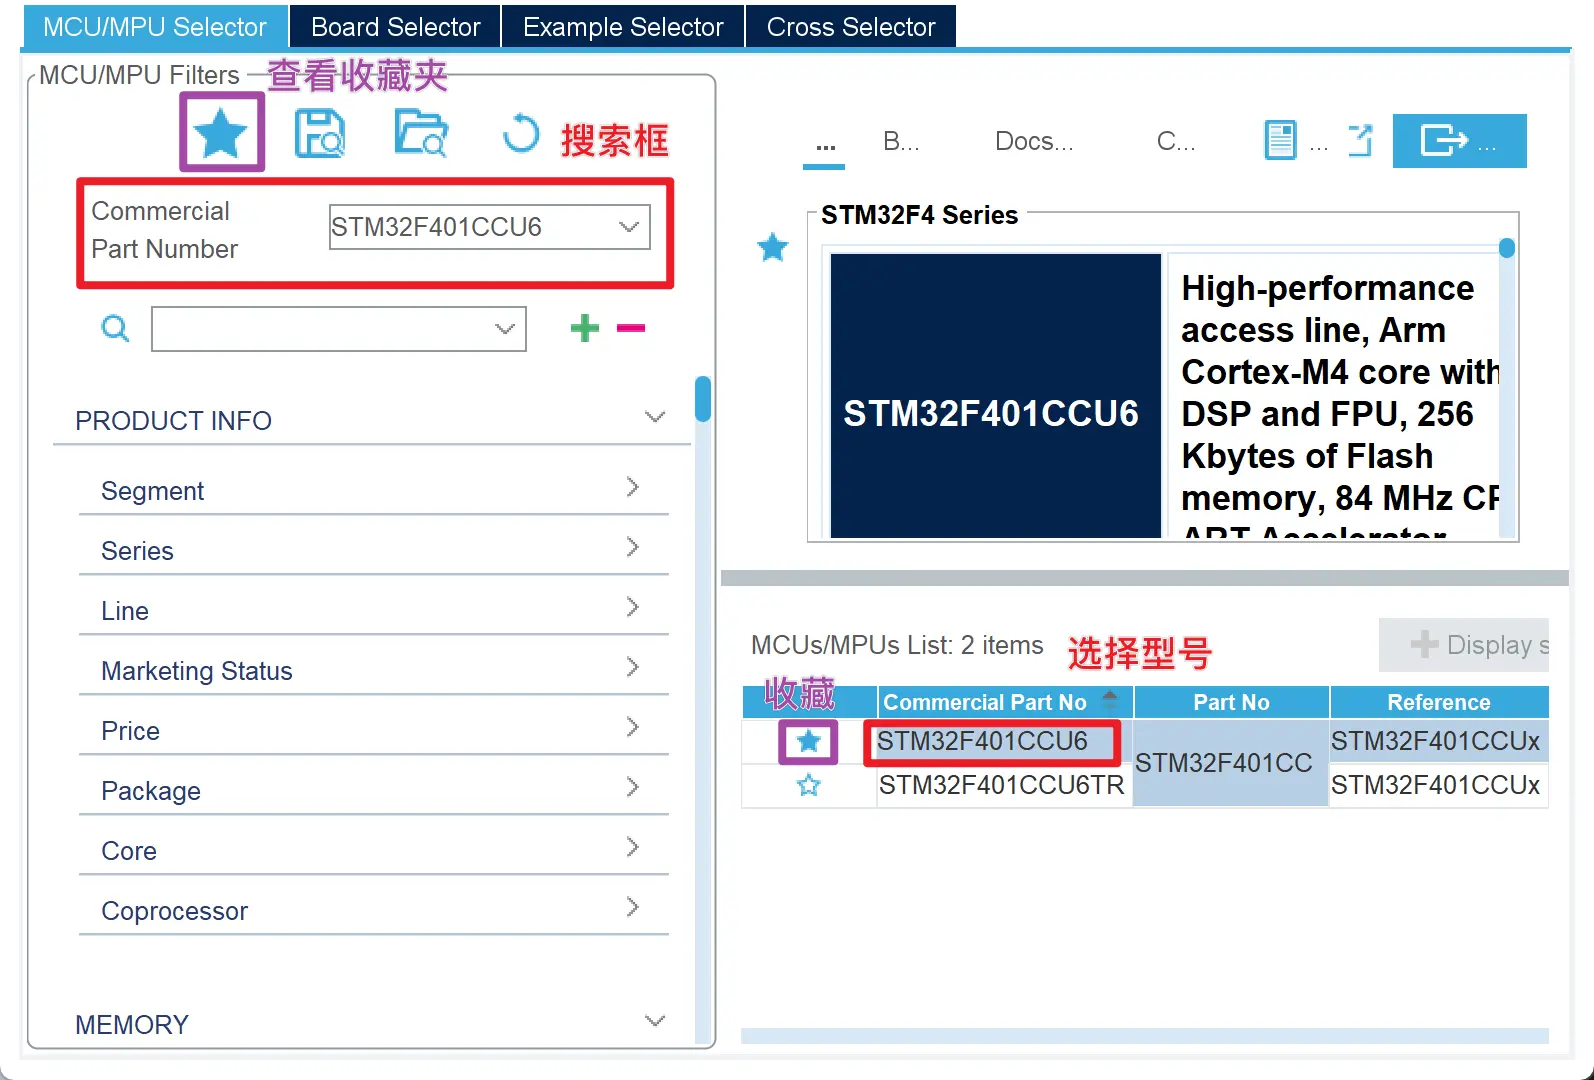The height and width of the screenshot is (1080, 1594).
Task: Open the Commercial Part Number dropdown
Action: 628,227
